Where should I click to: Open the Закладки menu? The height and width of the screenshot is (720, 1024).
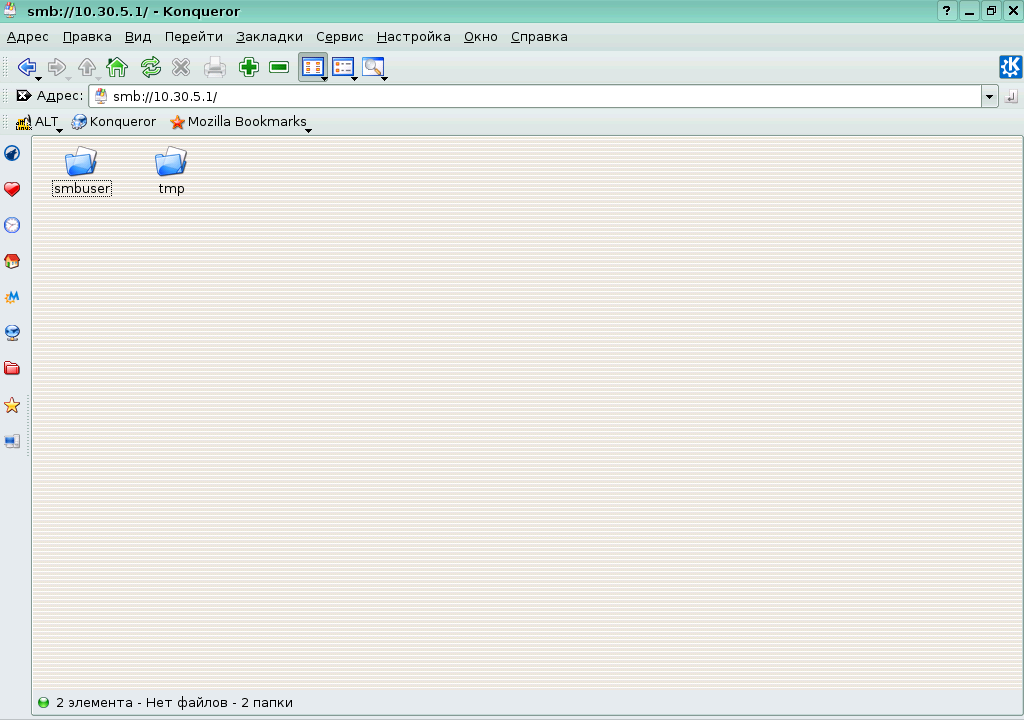pyautogui.click(x=267, y=36)
